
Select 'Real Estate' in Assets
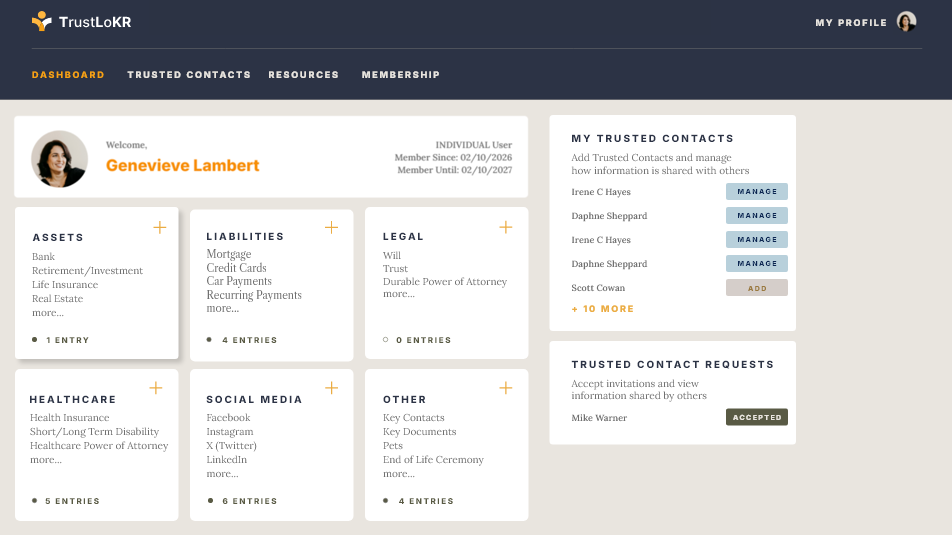click(58, 299)
